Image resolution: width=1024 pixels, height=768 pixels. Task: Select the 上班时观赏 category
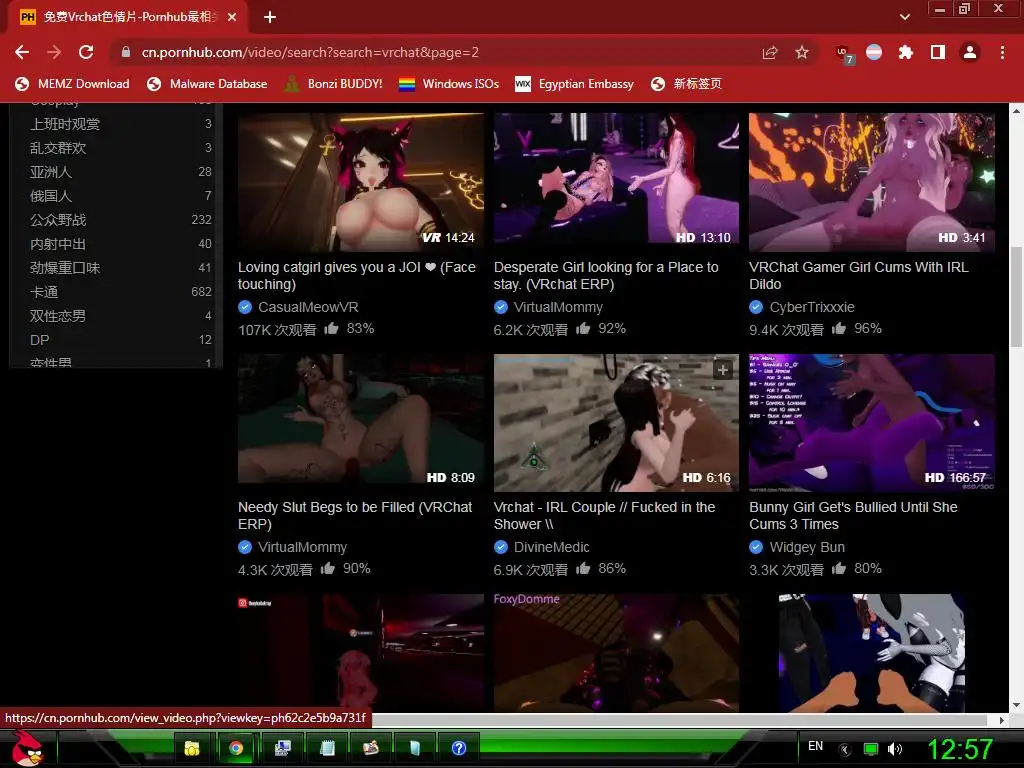(120, 123)
